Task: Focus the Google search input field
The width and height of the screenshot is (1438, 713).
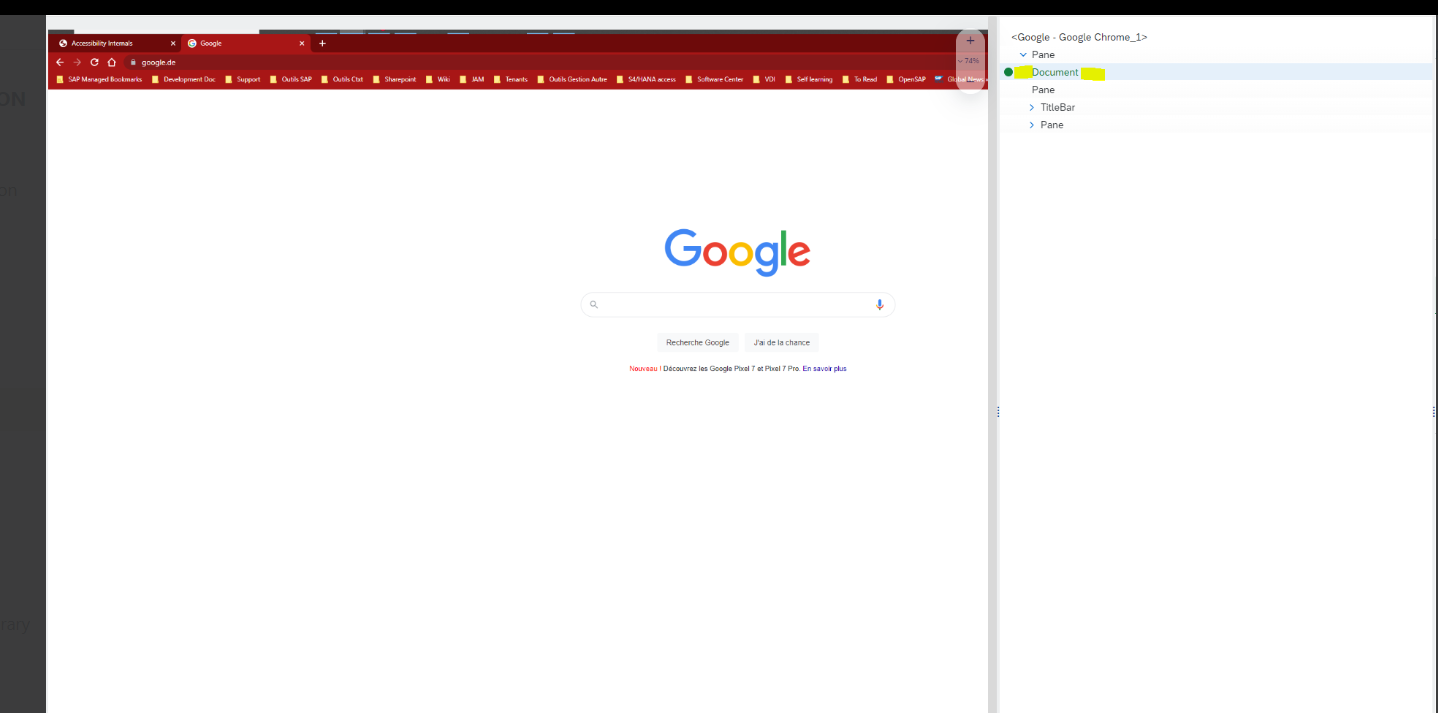Action: 737,305
